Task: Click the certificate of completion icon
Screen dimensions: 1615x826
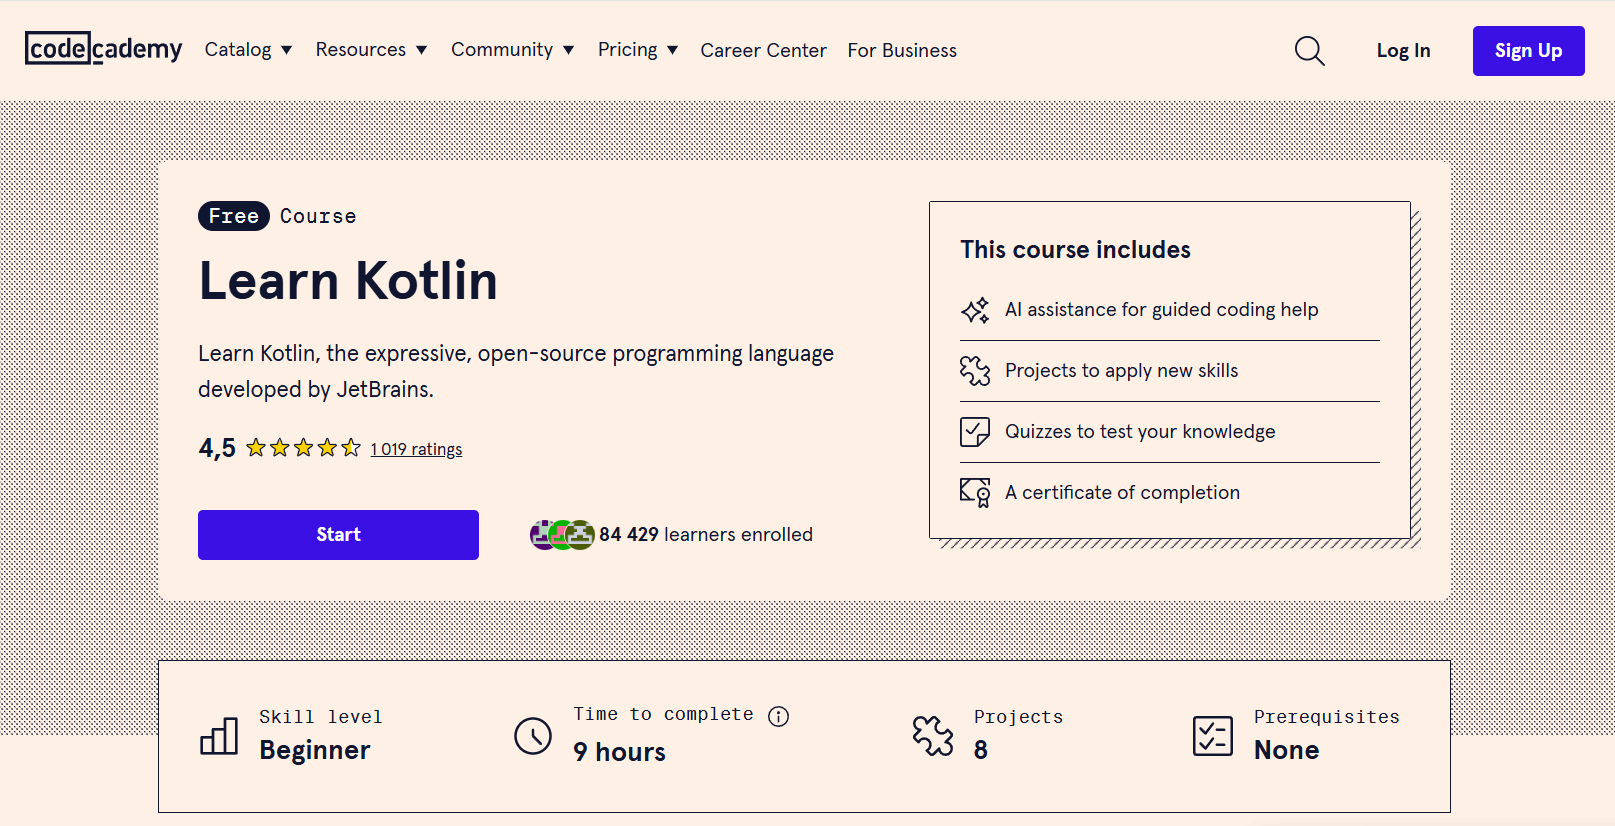Action: pyautogui.click(x=975, y=493)
